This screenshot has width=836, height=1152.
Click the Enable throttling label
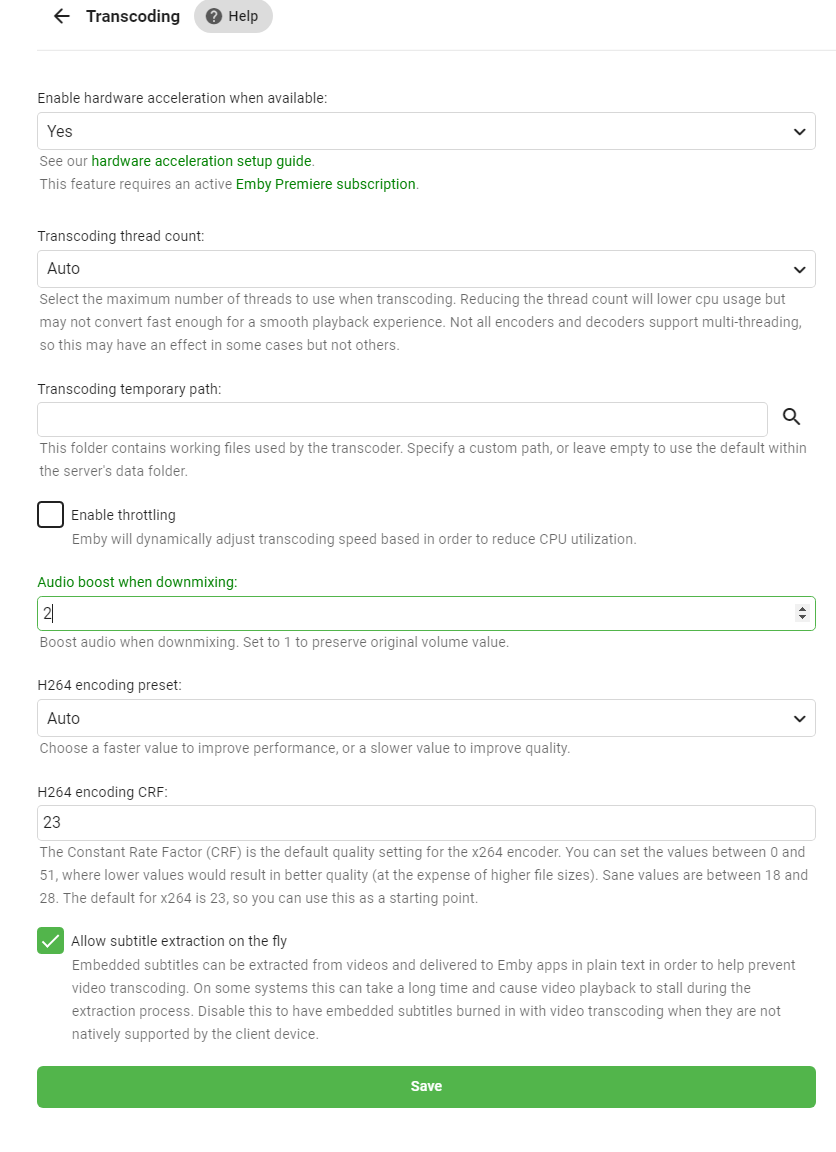pyautogui.click(x=123, y=515)
